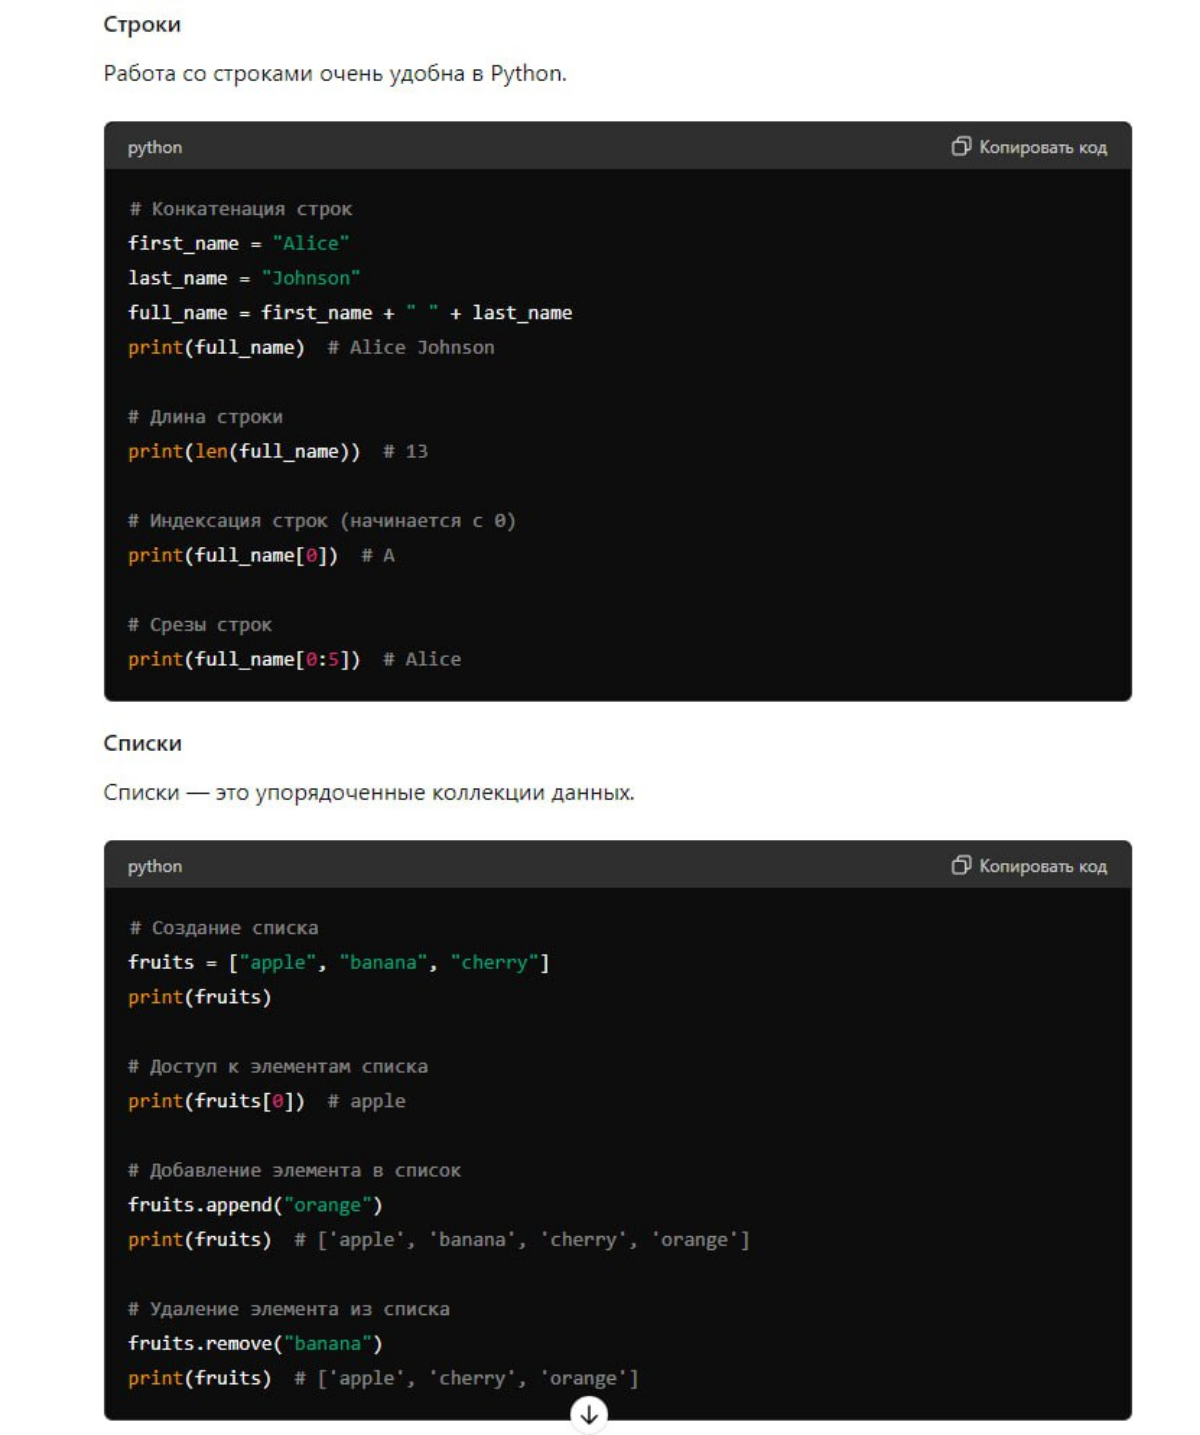Click the 'Копировать код' label above the fruits code
1200x1435 pixels.
pos(1043,866)
